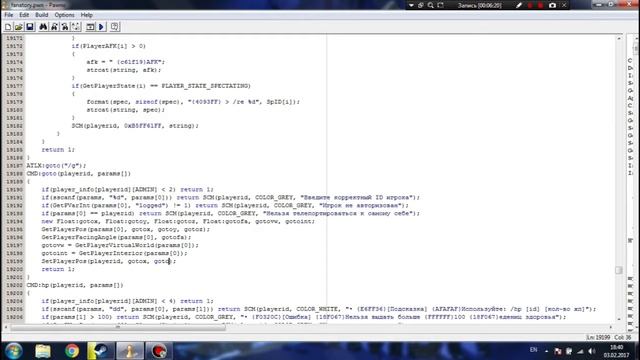Click the strcat(string, spec); line
640x360 pixels.
tap(126, 110)
